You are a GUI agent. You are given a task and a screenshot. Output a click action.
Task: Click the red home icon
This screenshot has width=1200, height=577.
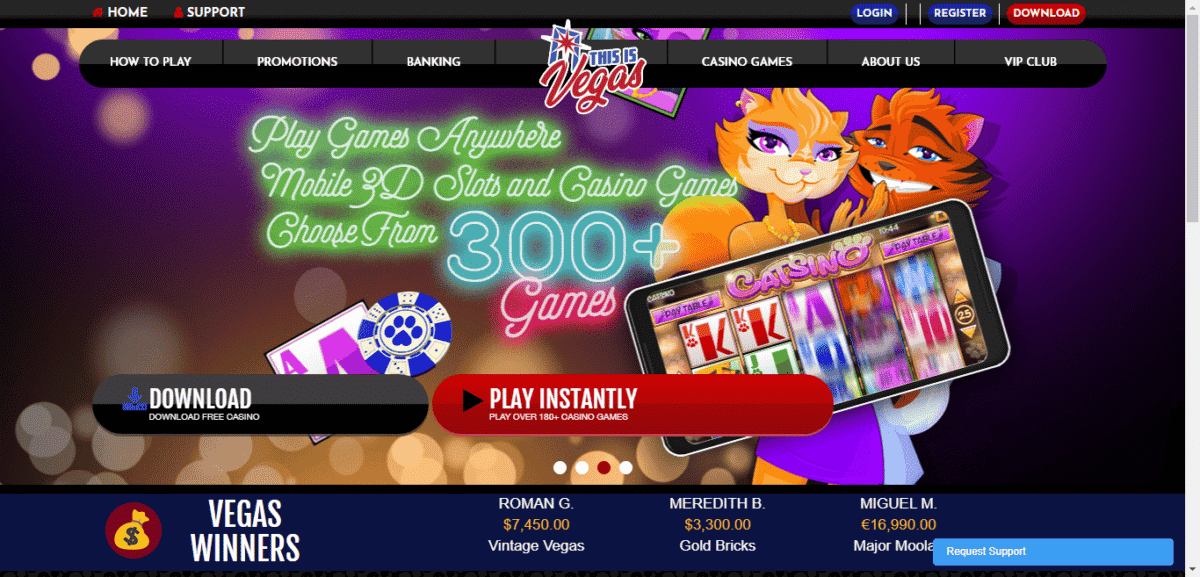pos(97,13)
